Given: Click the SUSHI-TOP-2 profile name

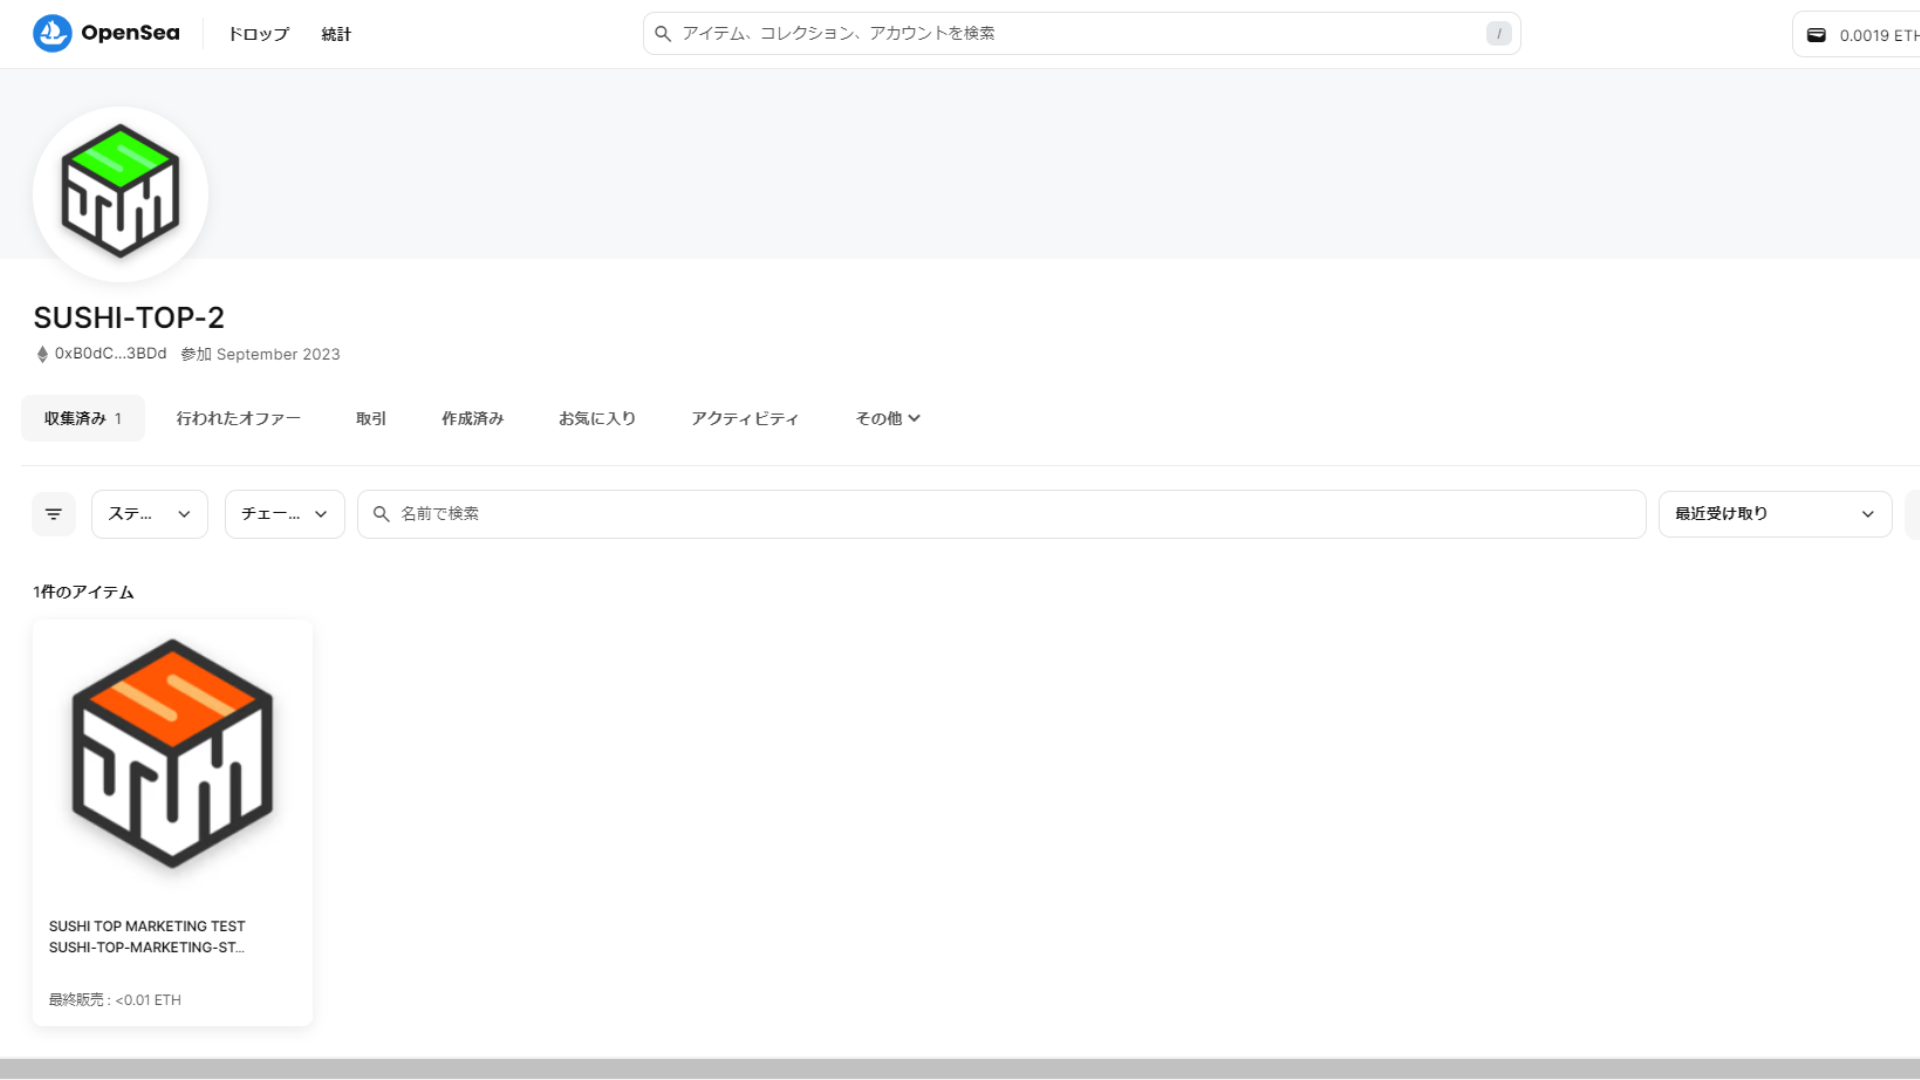Looking at the screenshot, I should (129, 317).
